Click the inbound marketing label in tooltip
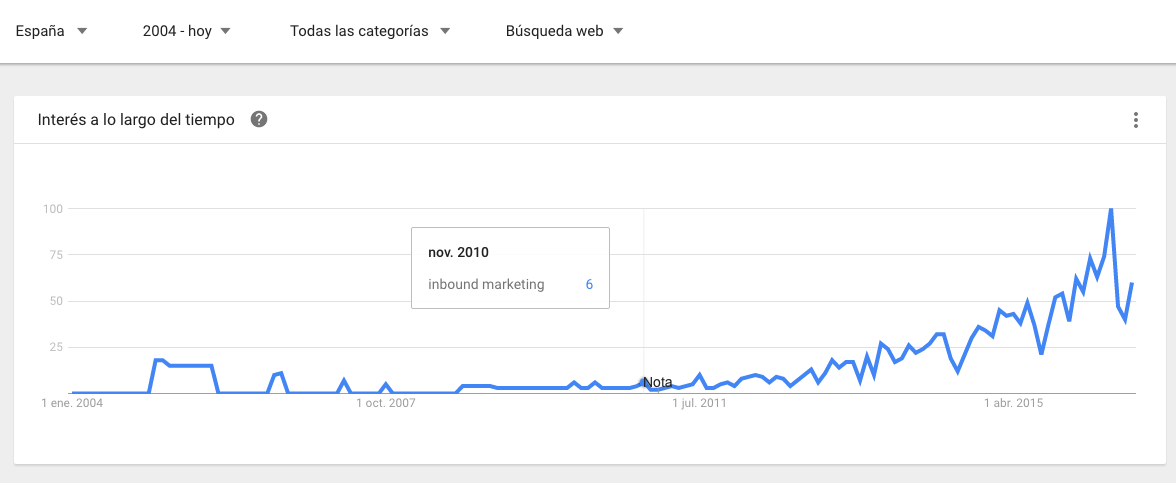 tap(486, 284)
